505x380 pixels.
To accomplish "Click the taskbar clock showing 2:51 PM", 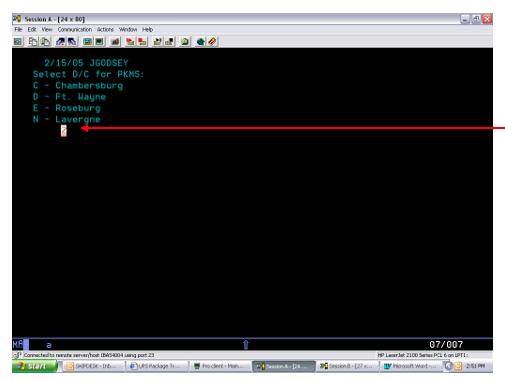I will click(x=476, y=366).
